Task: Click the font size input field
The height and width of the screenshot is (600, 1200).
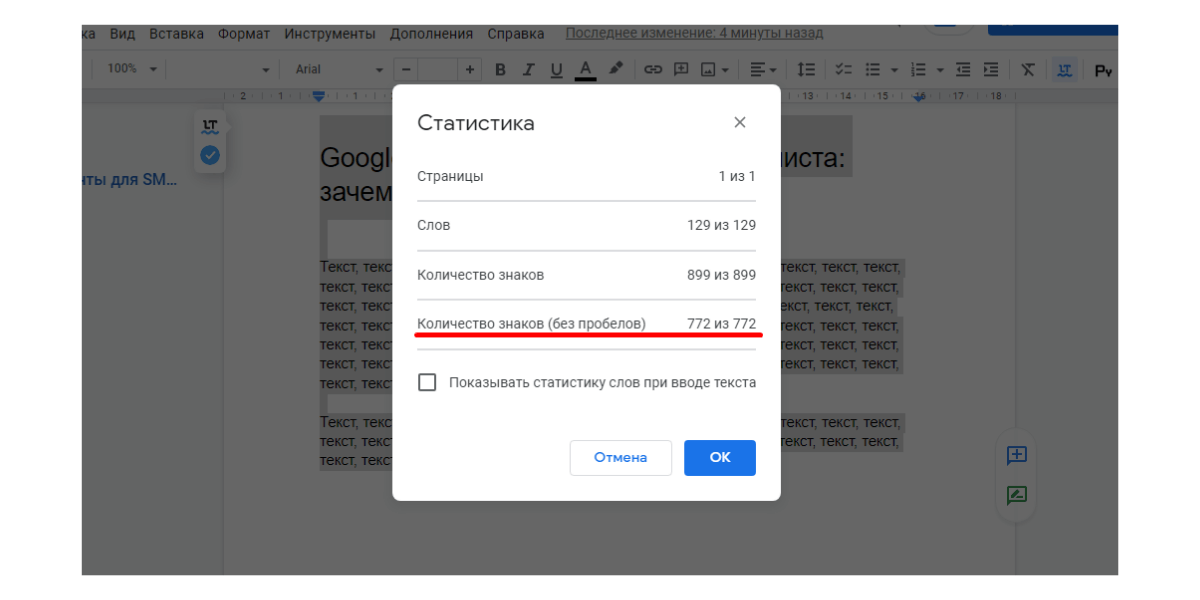Action: 438,69
